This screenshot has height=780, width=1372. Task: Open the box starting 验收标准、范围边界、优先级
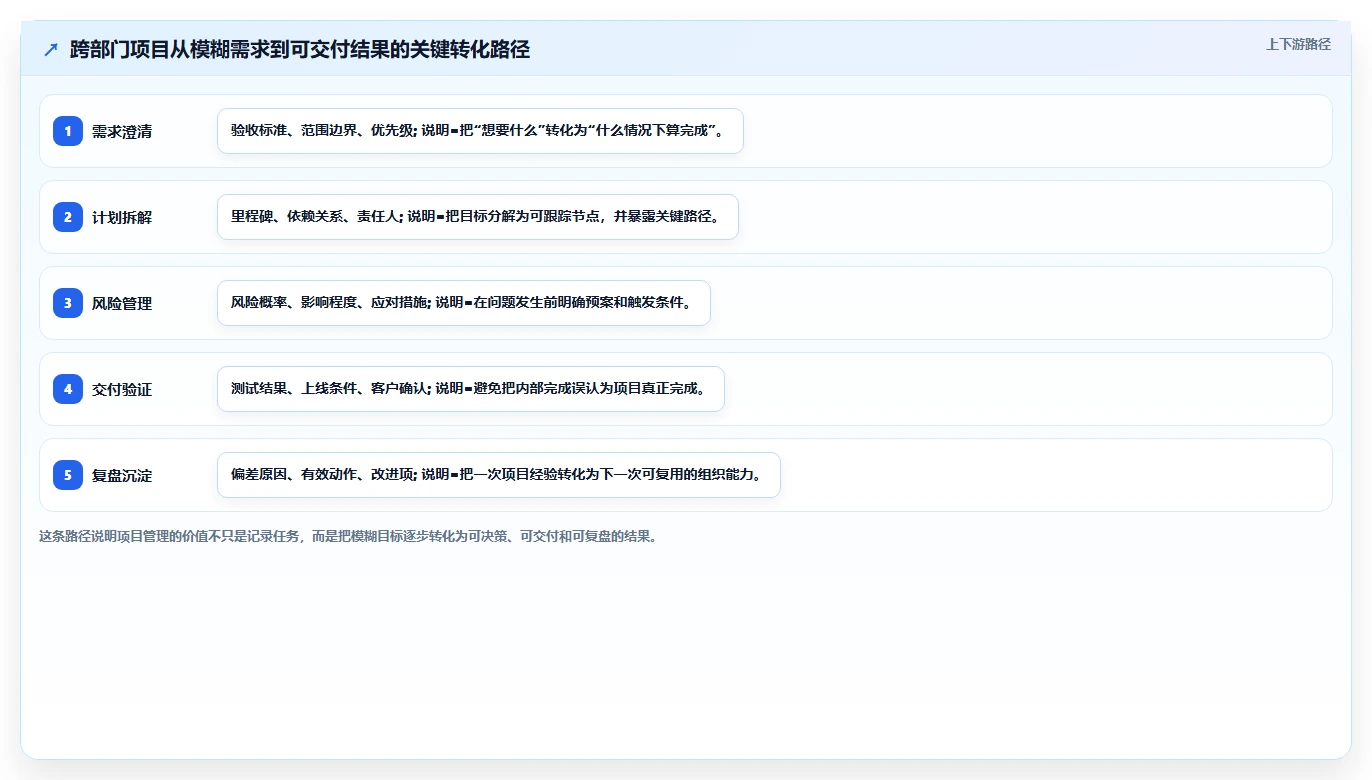point(480,131)
